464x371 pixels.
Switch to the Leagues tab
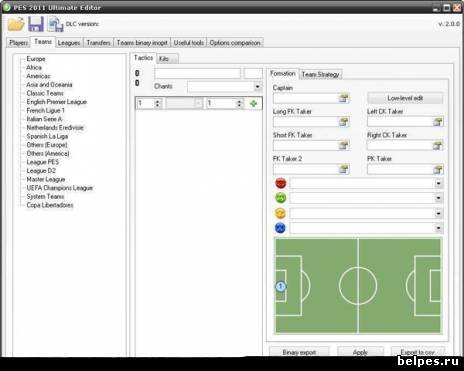tap(69, 43)
